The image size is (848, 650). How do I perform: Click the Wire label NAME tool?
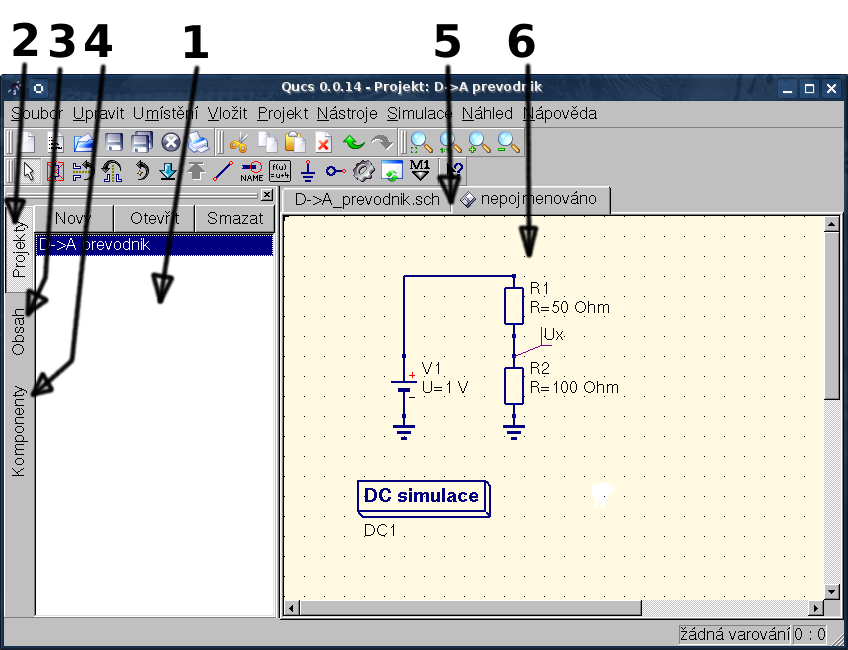click(252, 170)
